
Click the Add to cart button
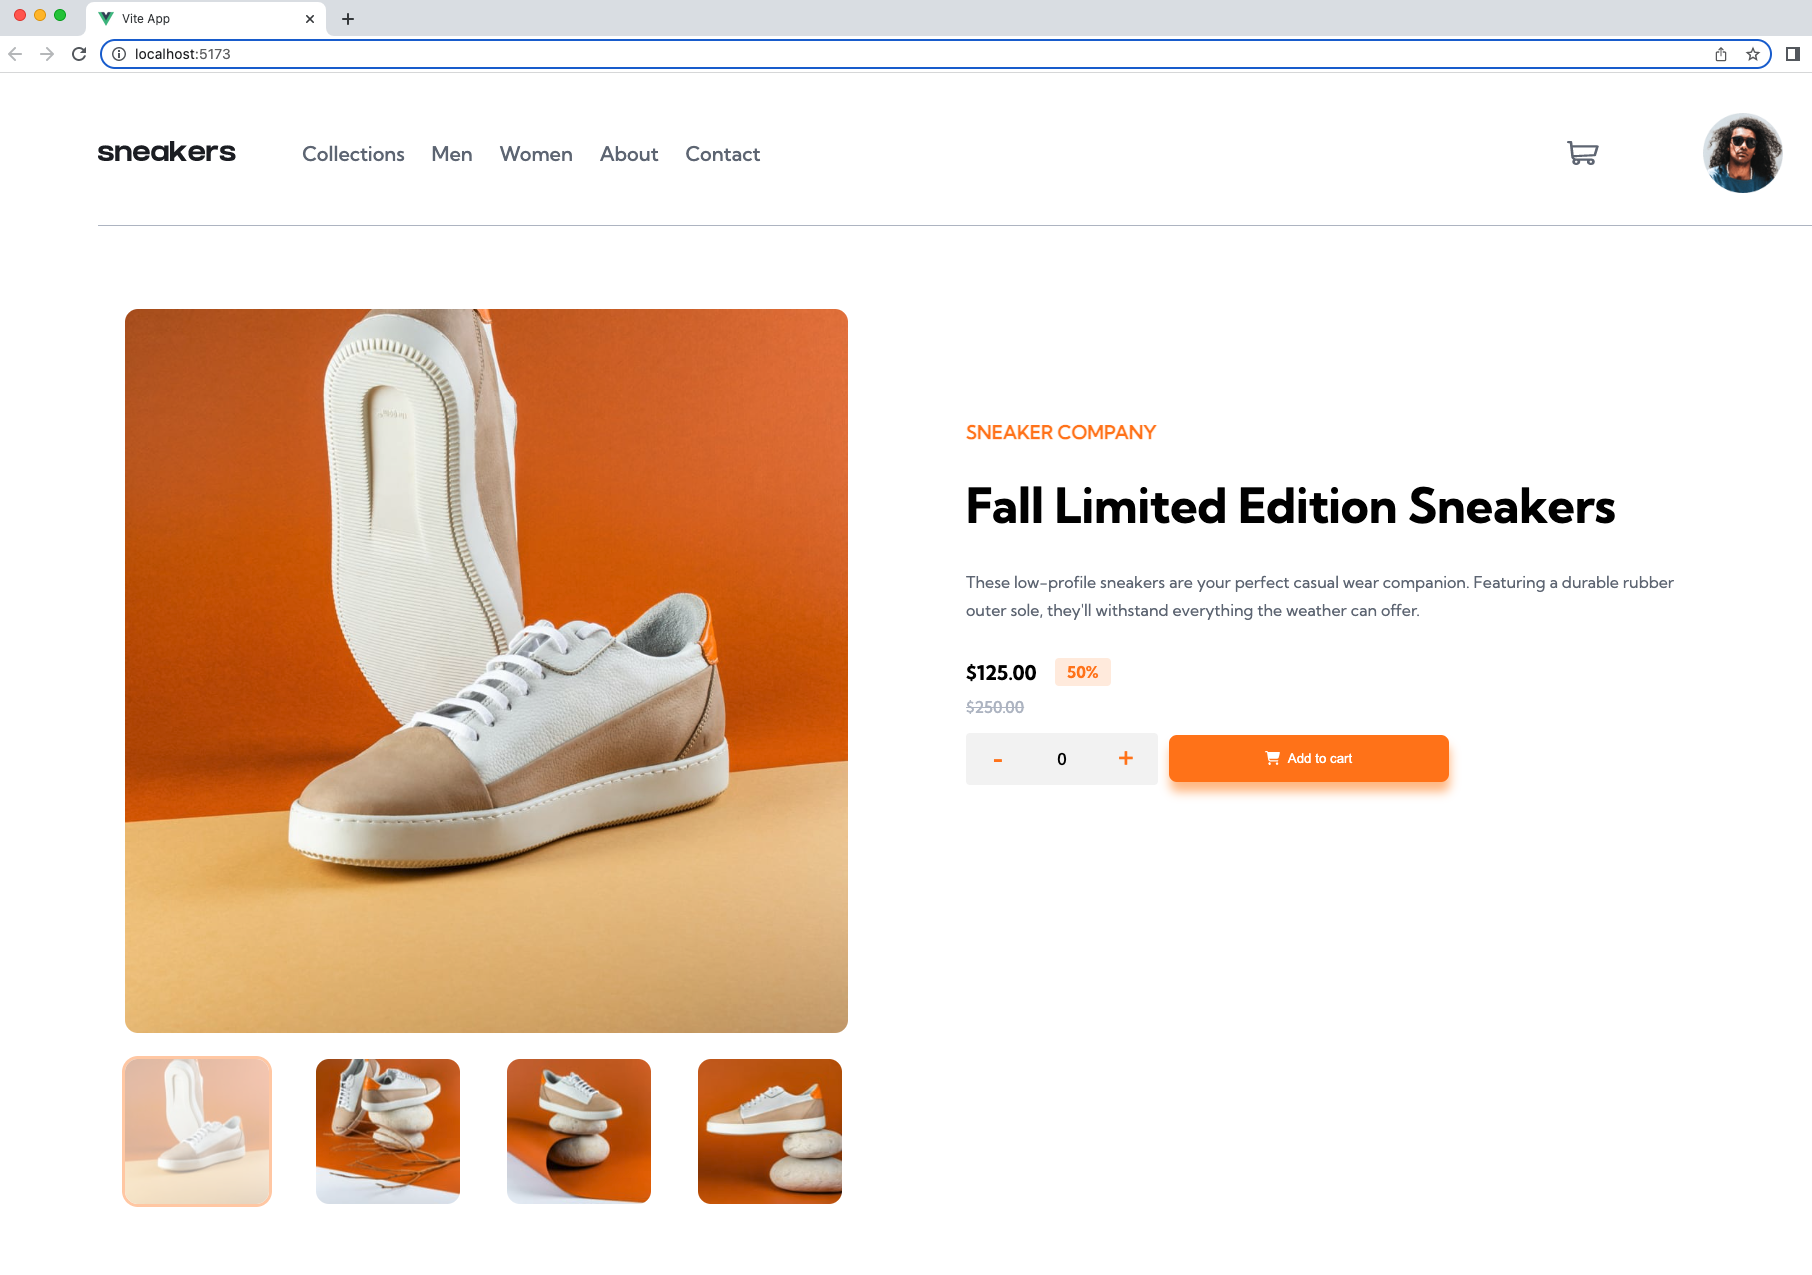pos(1308,758)
